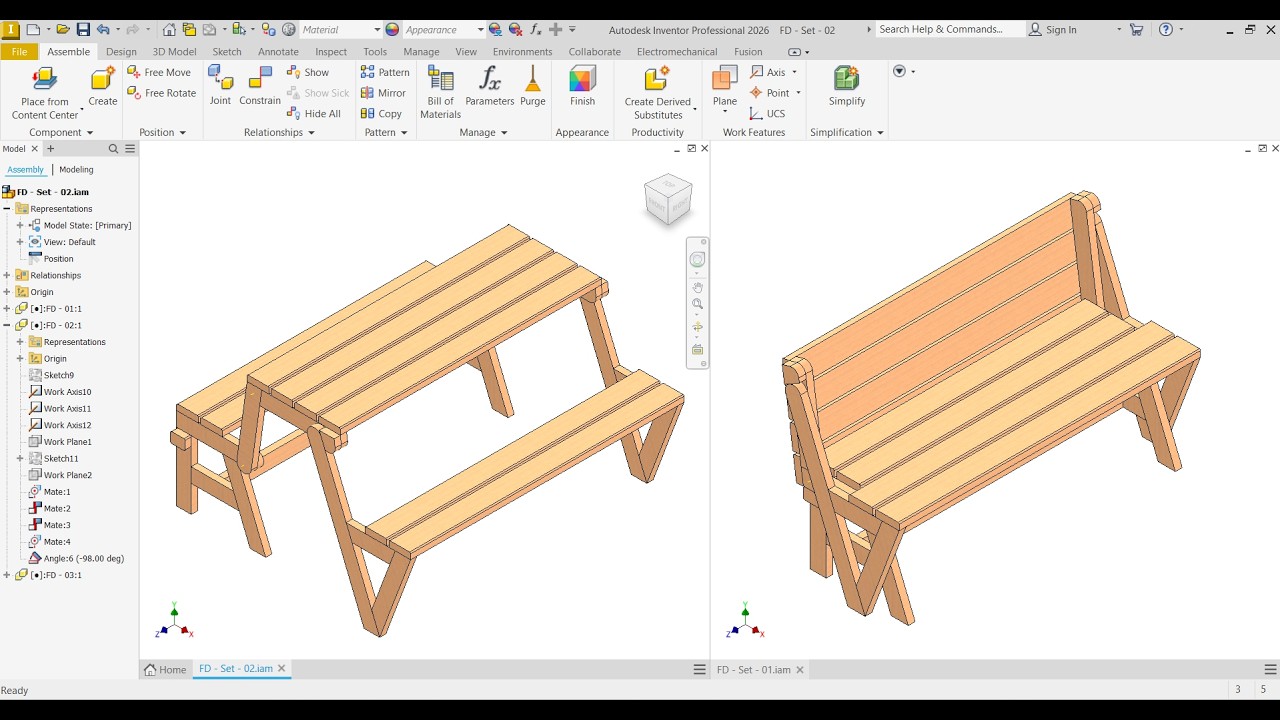The width and height of the screenshot is (1280, 720).
Task: Click the Simplify tool
Action: coord(847,86)
